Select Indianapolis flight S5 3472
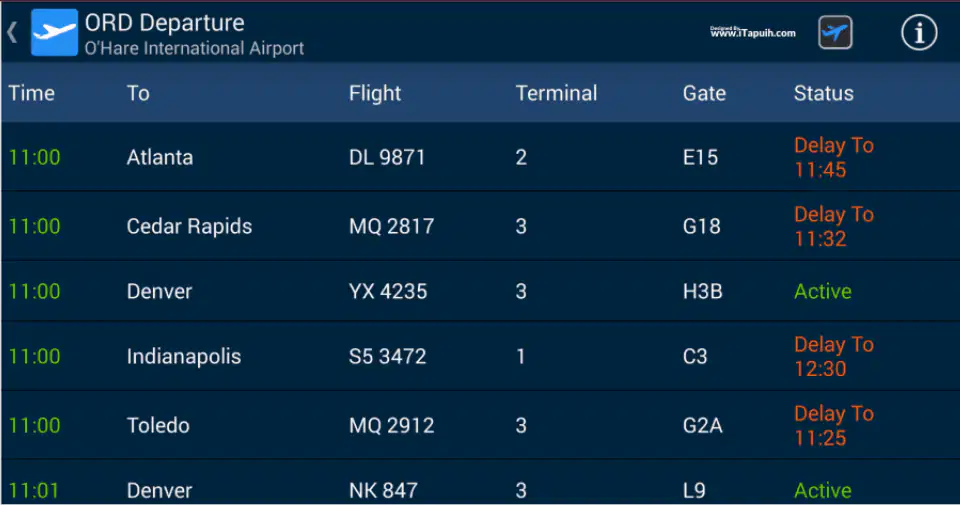 pyautogui.click(x=480, y=356)
